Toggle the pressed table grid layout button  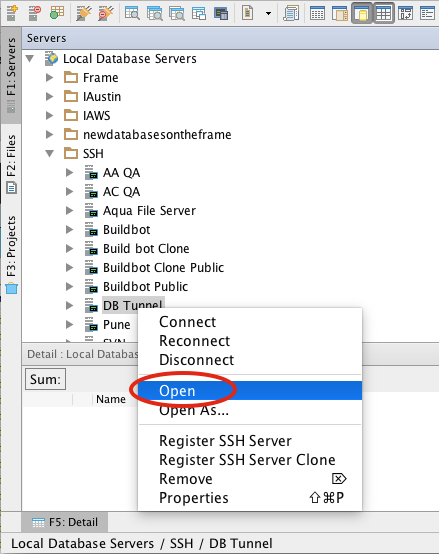pos(384,13)
